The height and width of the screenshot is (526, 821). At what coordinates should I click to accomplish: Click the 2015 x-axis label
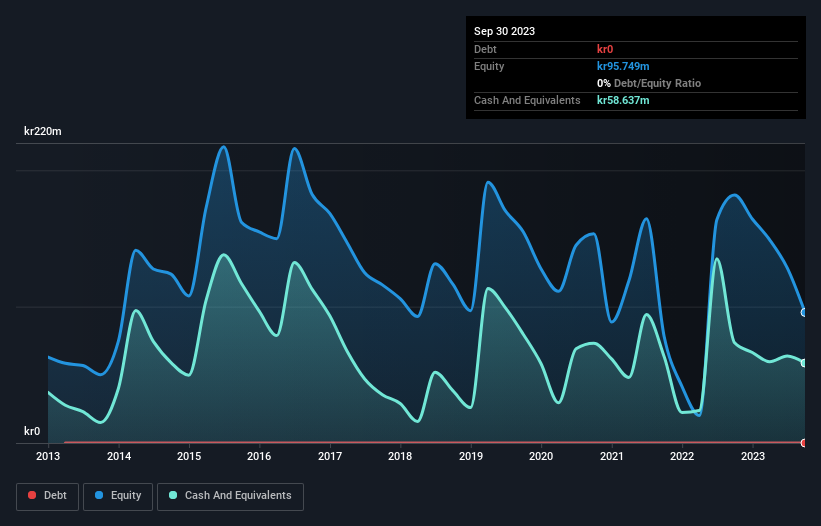[189, 456]
